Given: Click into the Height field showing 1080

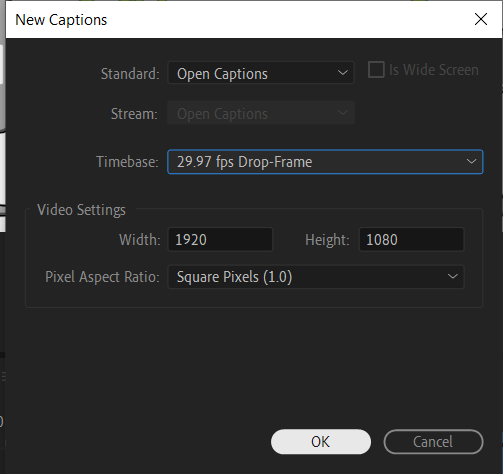Looking at the screenshot, I should point(411,239).
